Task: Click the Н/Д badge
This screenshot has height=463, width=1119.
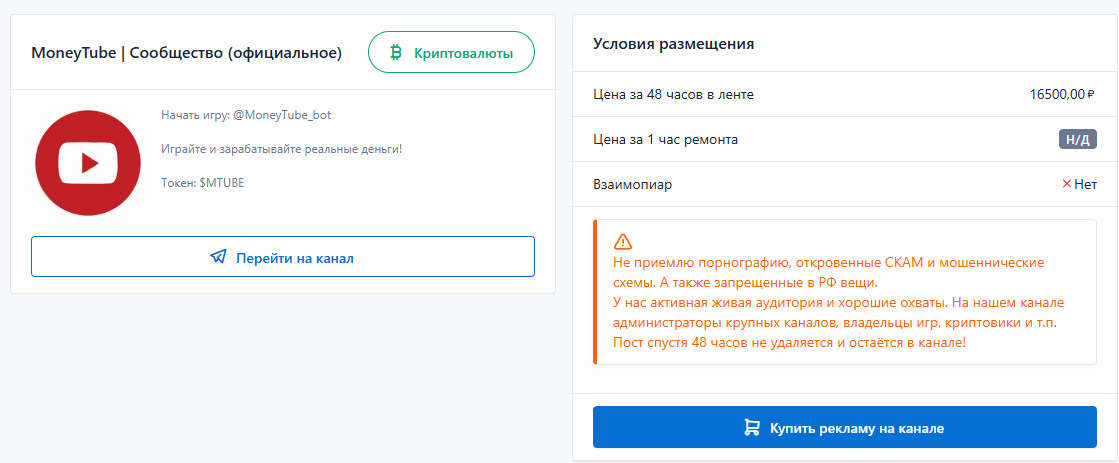Action: (x=1077, y=140)
